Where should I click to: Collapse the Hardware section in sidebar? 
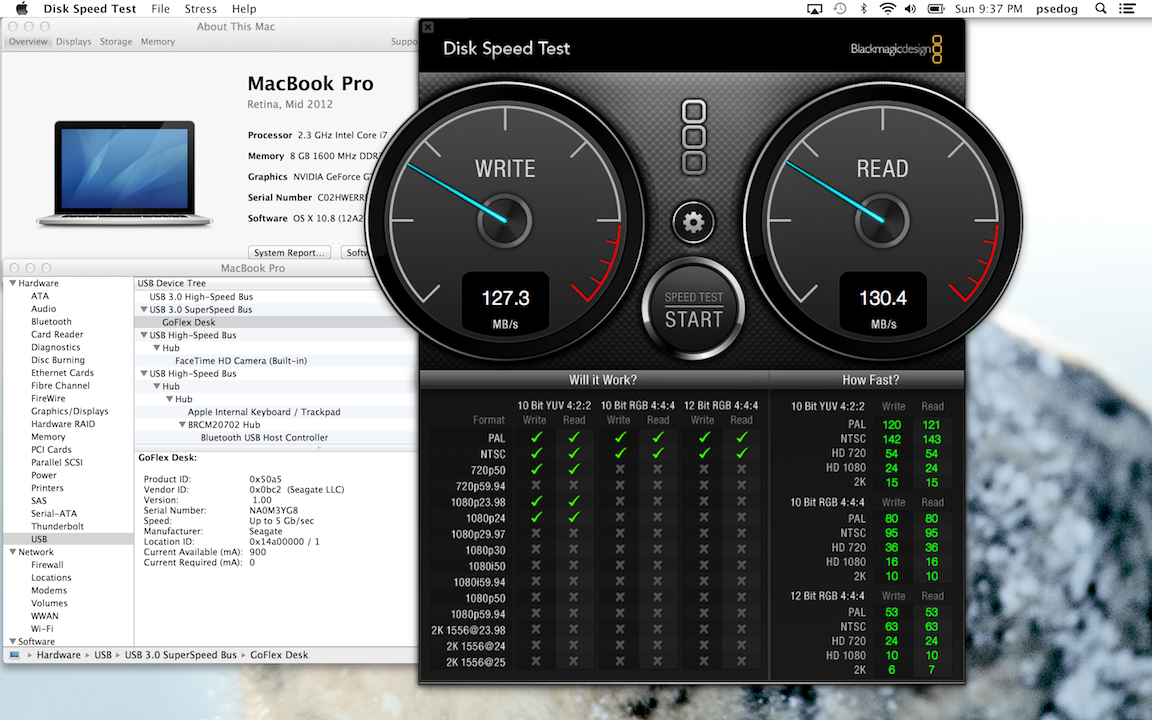click(x=11, y=284)
